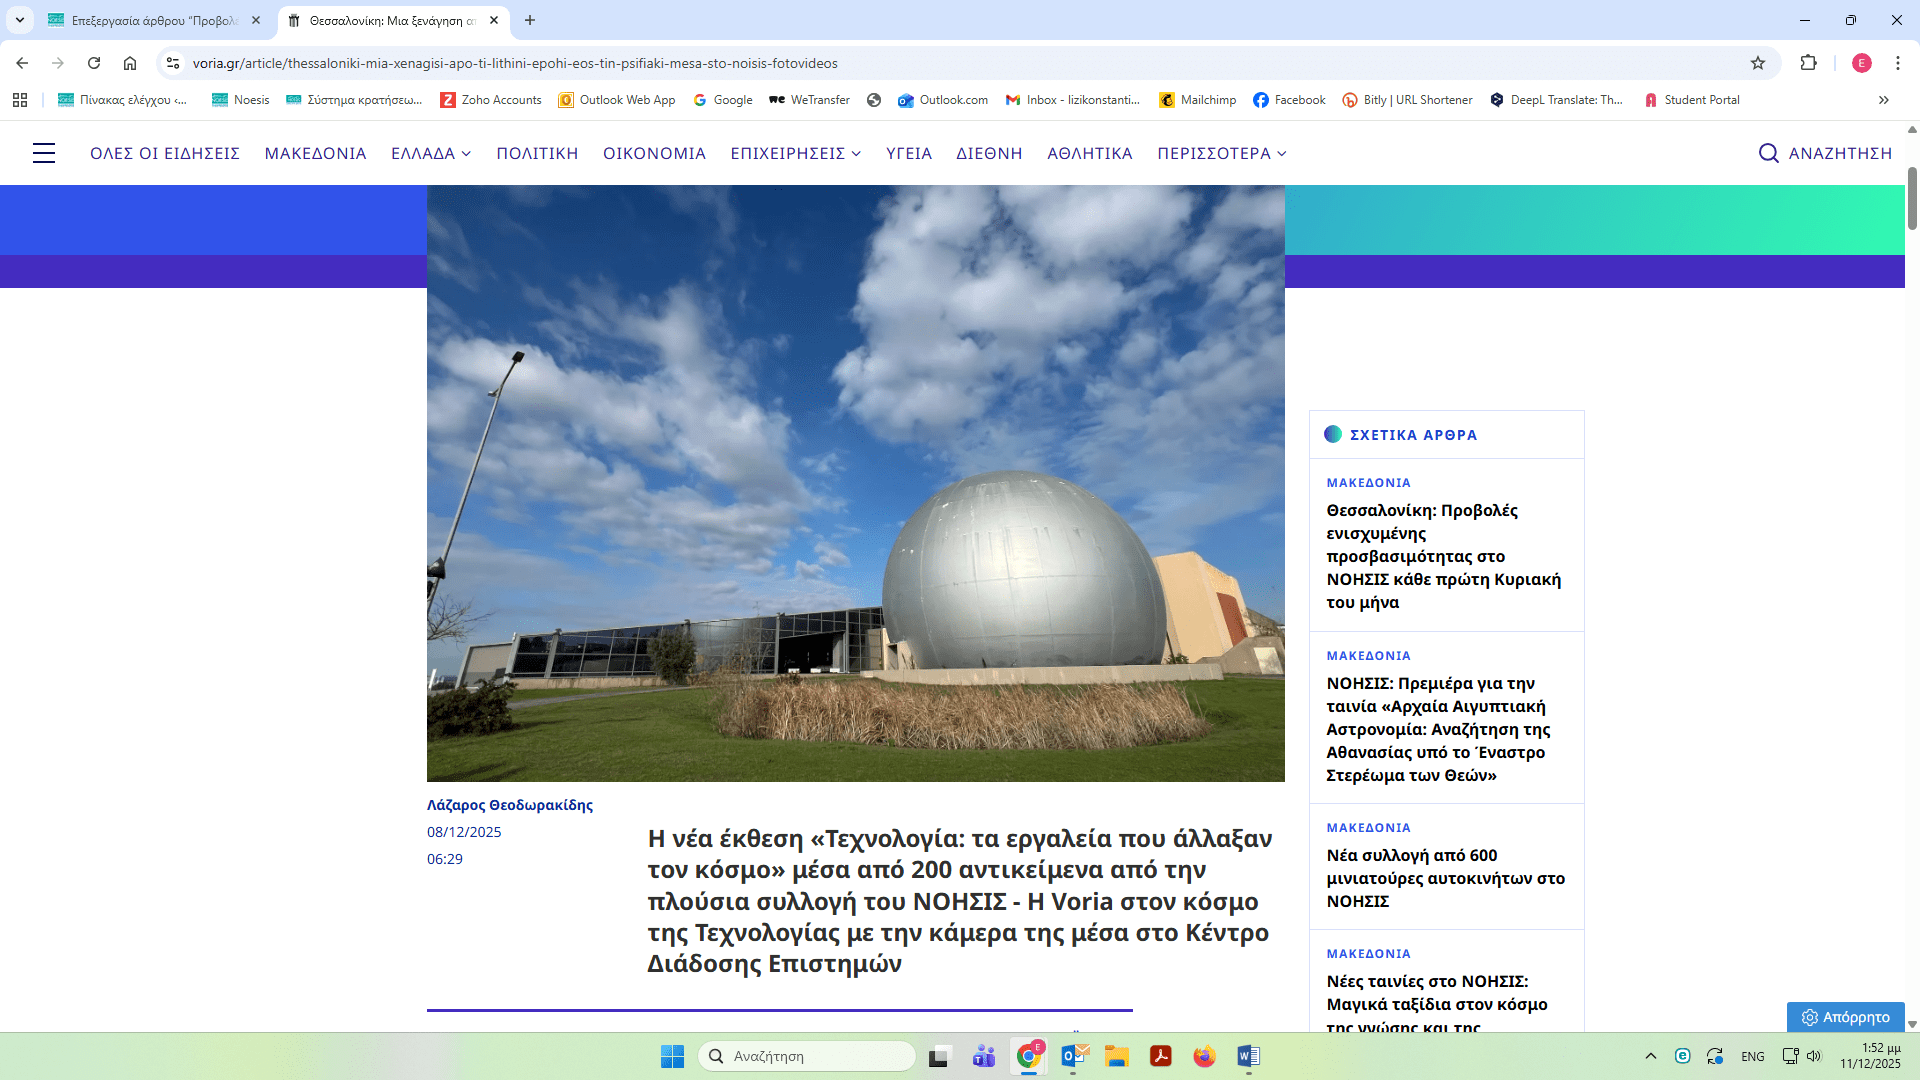Open the bookmark apps grid icon

[20, 100]
